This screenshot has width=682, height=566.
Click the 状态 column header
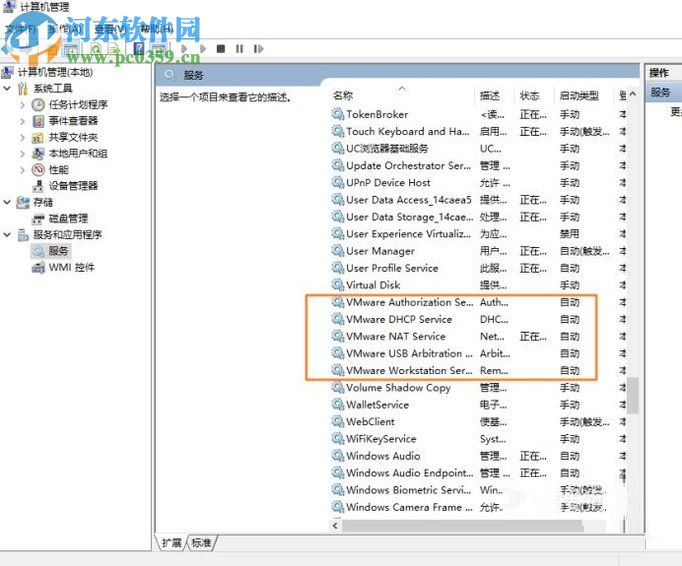[x=529, y=95]
